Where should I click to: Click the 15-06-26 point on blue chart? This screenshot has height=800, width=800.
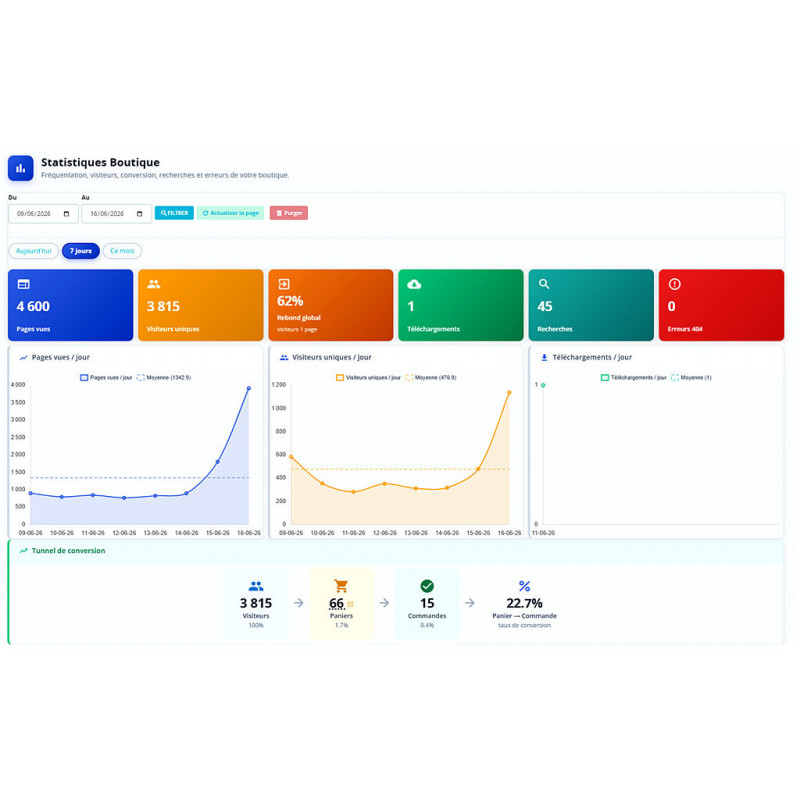click(218, 462)
